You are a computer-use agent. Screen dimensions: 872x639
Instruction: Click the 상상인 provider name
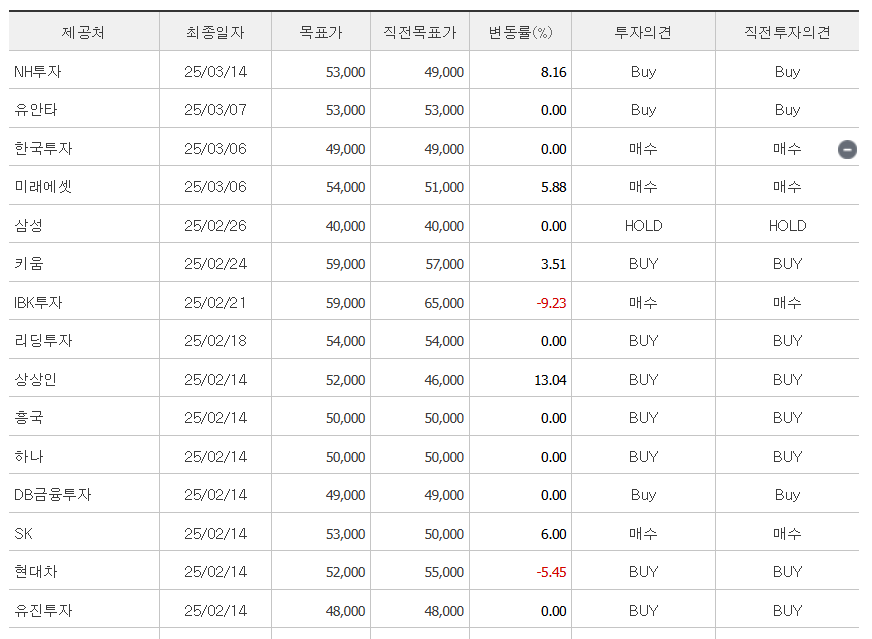pyautogui.click(x=36, y=379)
